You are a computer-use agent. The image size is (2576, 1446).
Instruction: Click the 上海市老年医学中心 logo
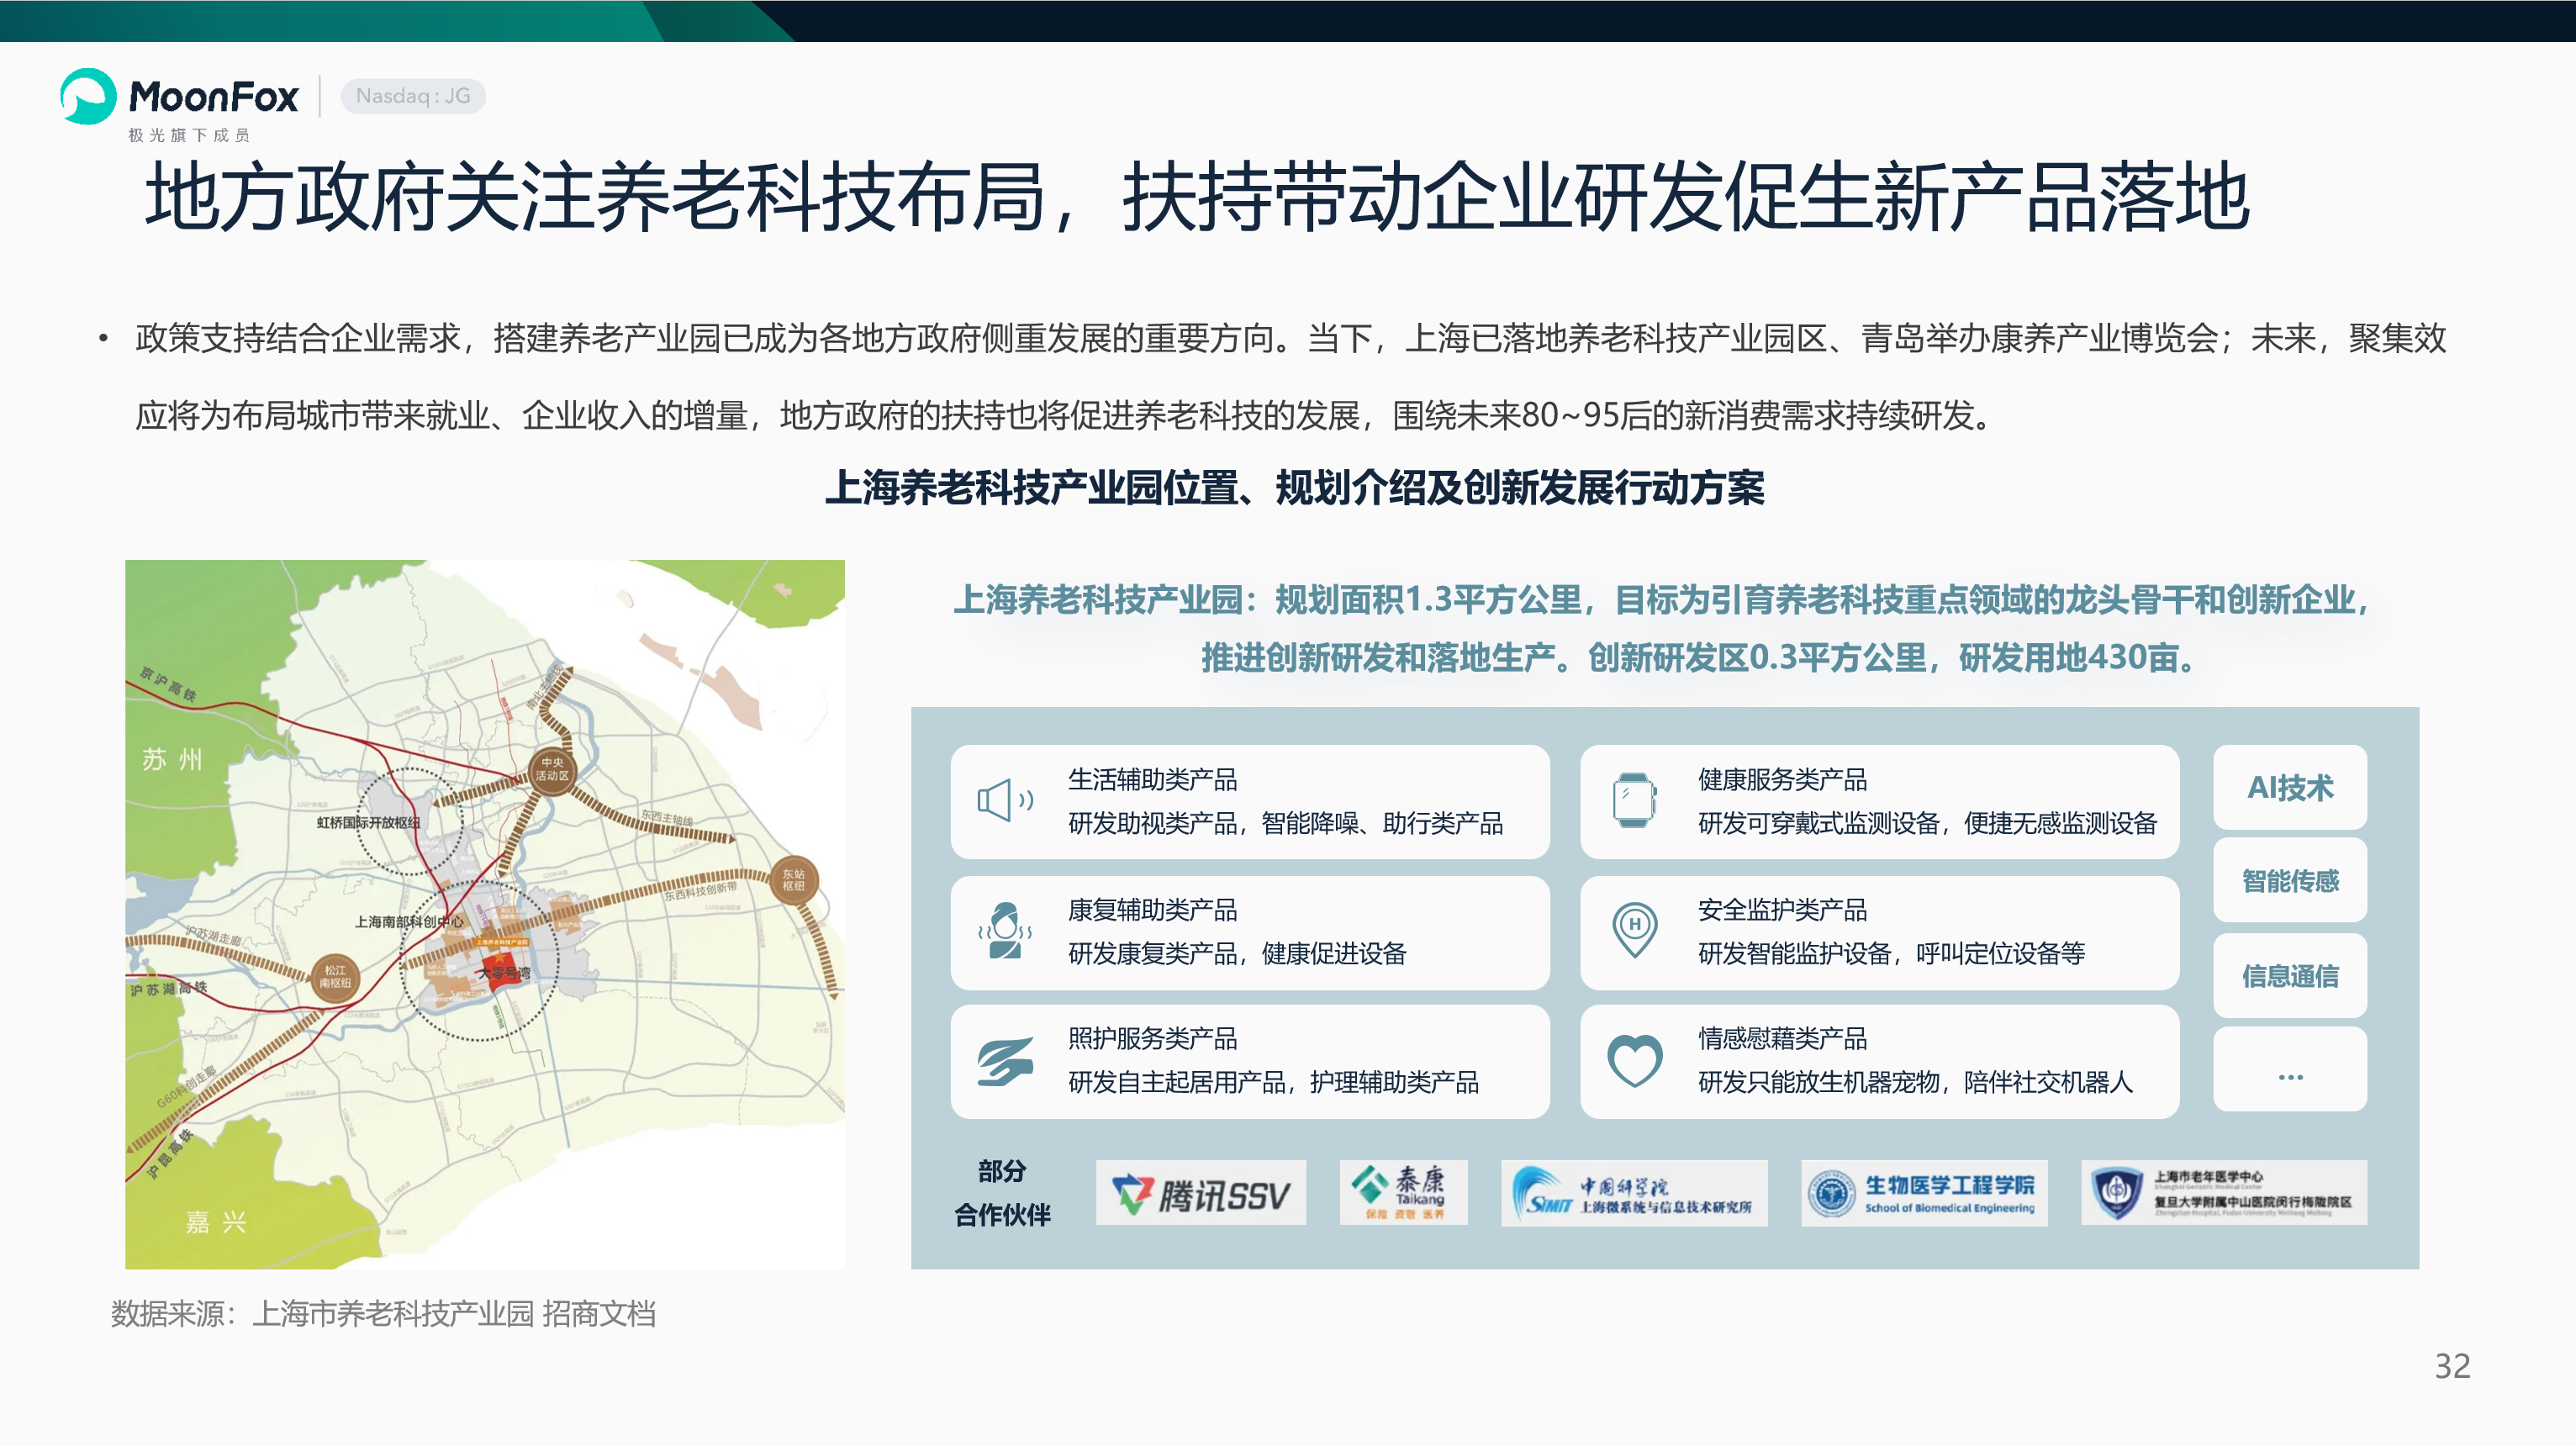(x=2224, y=1193)
